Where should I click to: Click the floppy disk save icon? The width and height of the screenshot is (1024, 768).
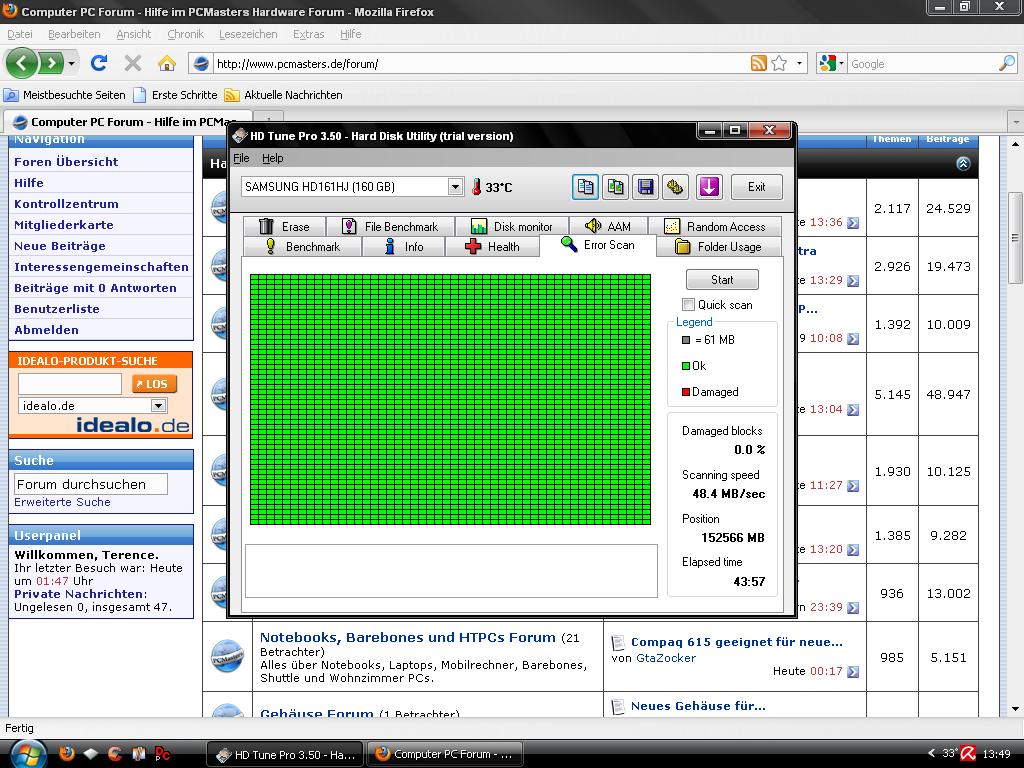pos(646,187)
